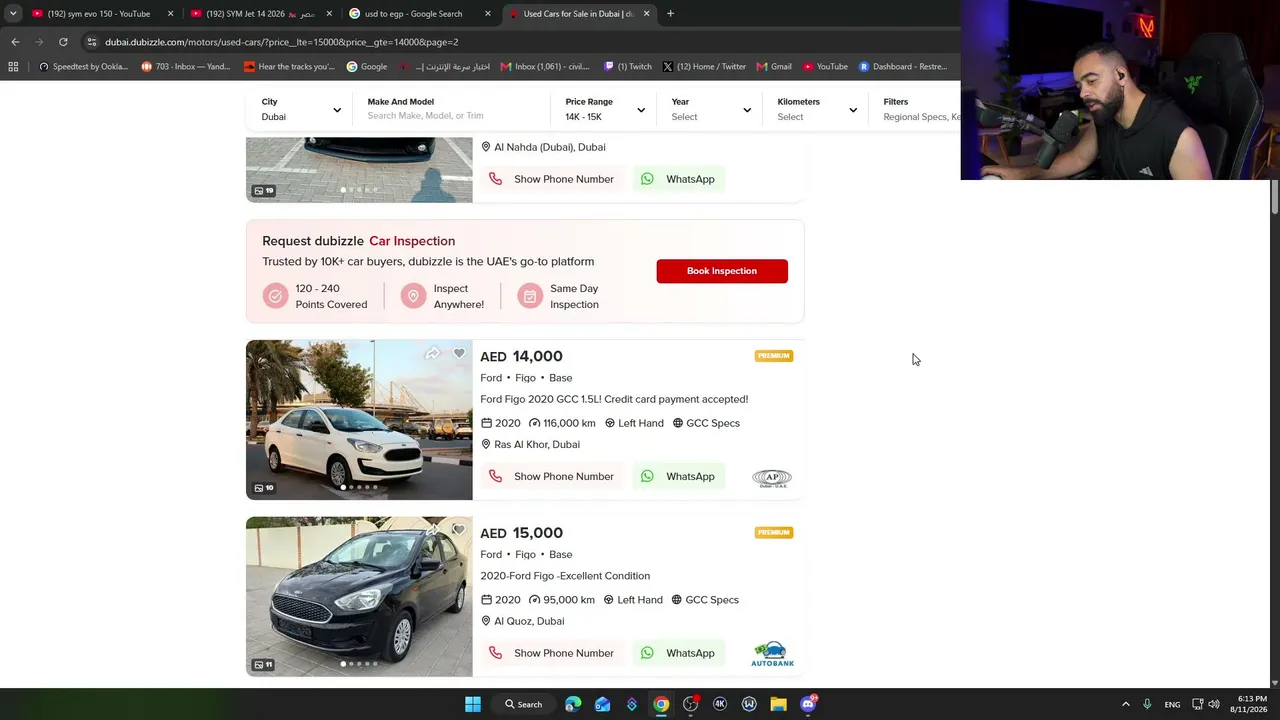Open Discord from the taskbar
This screenshot has height=720, width=1280.
tap(808, 704)
